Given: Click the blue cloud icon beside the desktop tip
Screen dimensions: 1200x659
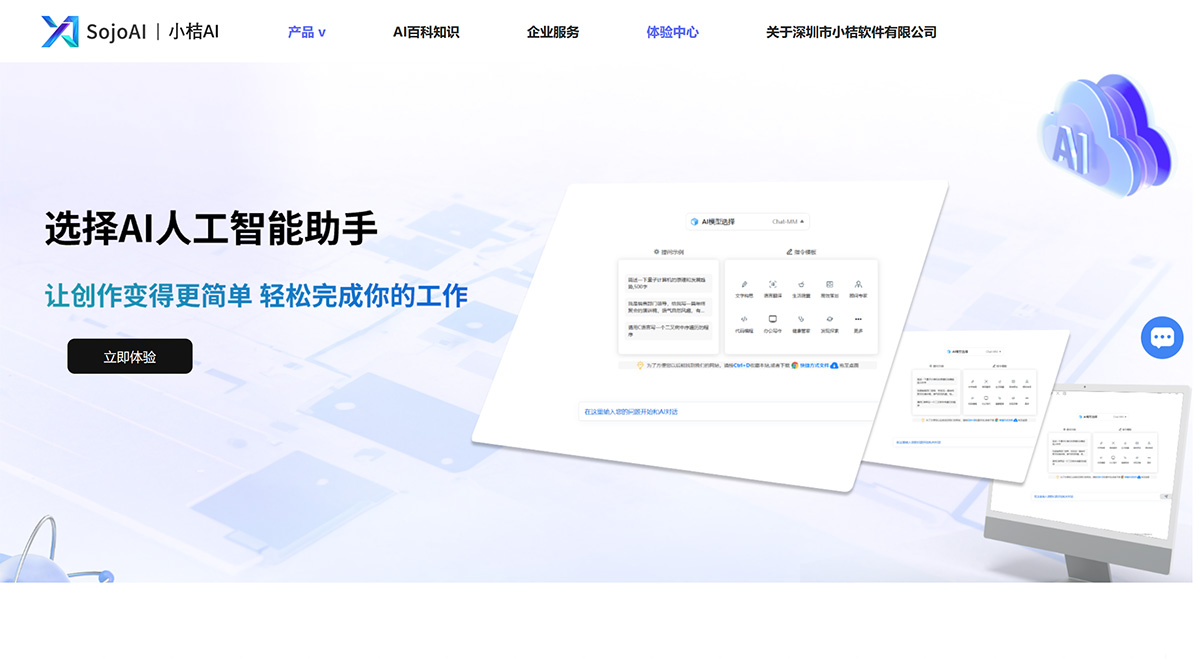Looking at the screenshot, I should [834, 365].
